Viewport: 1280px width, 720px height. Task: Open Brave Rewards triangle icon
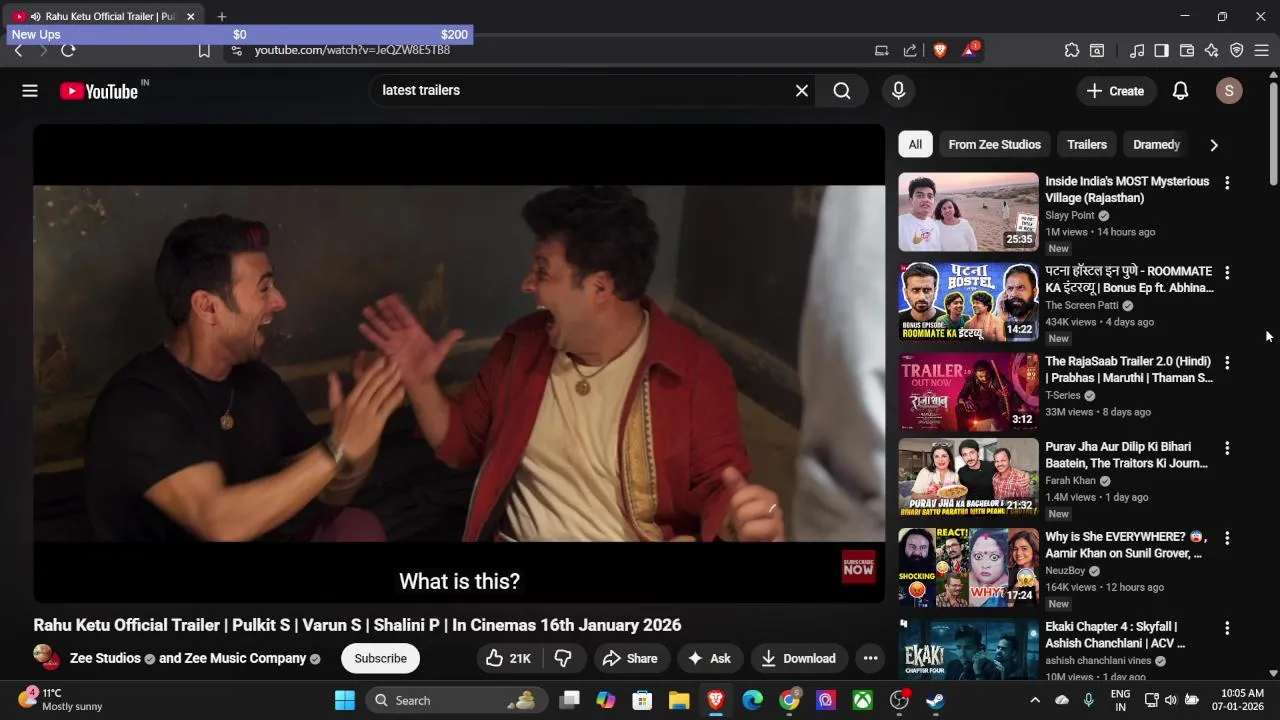[x=970, y=49]
